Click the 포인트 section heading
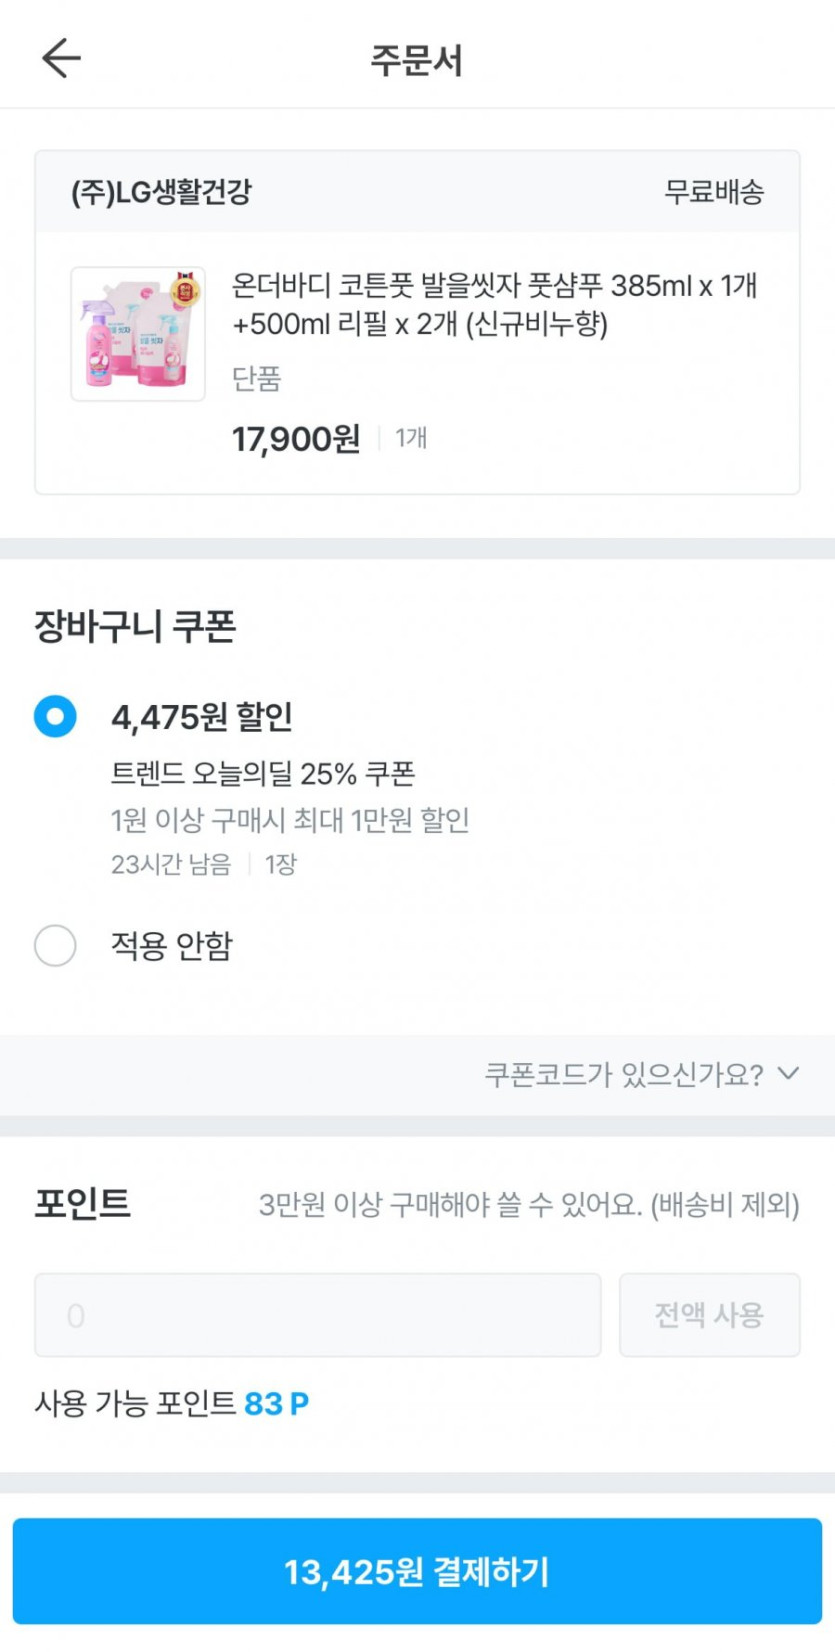The width and height of the screenshot is (835, 1652). point(83,1203)
